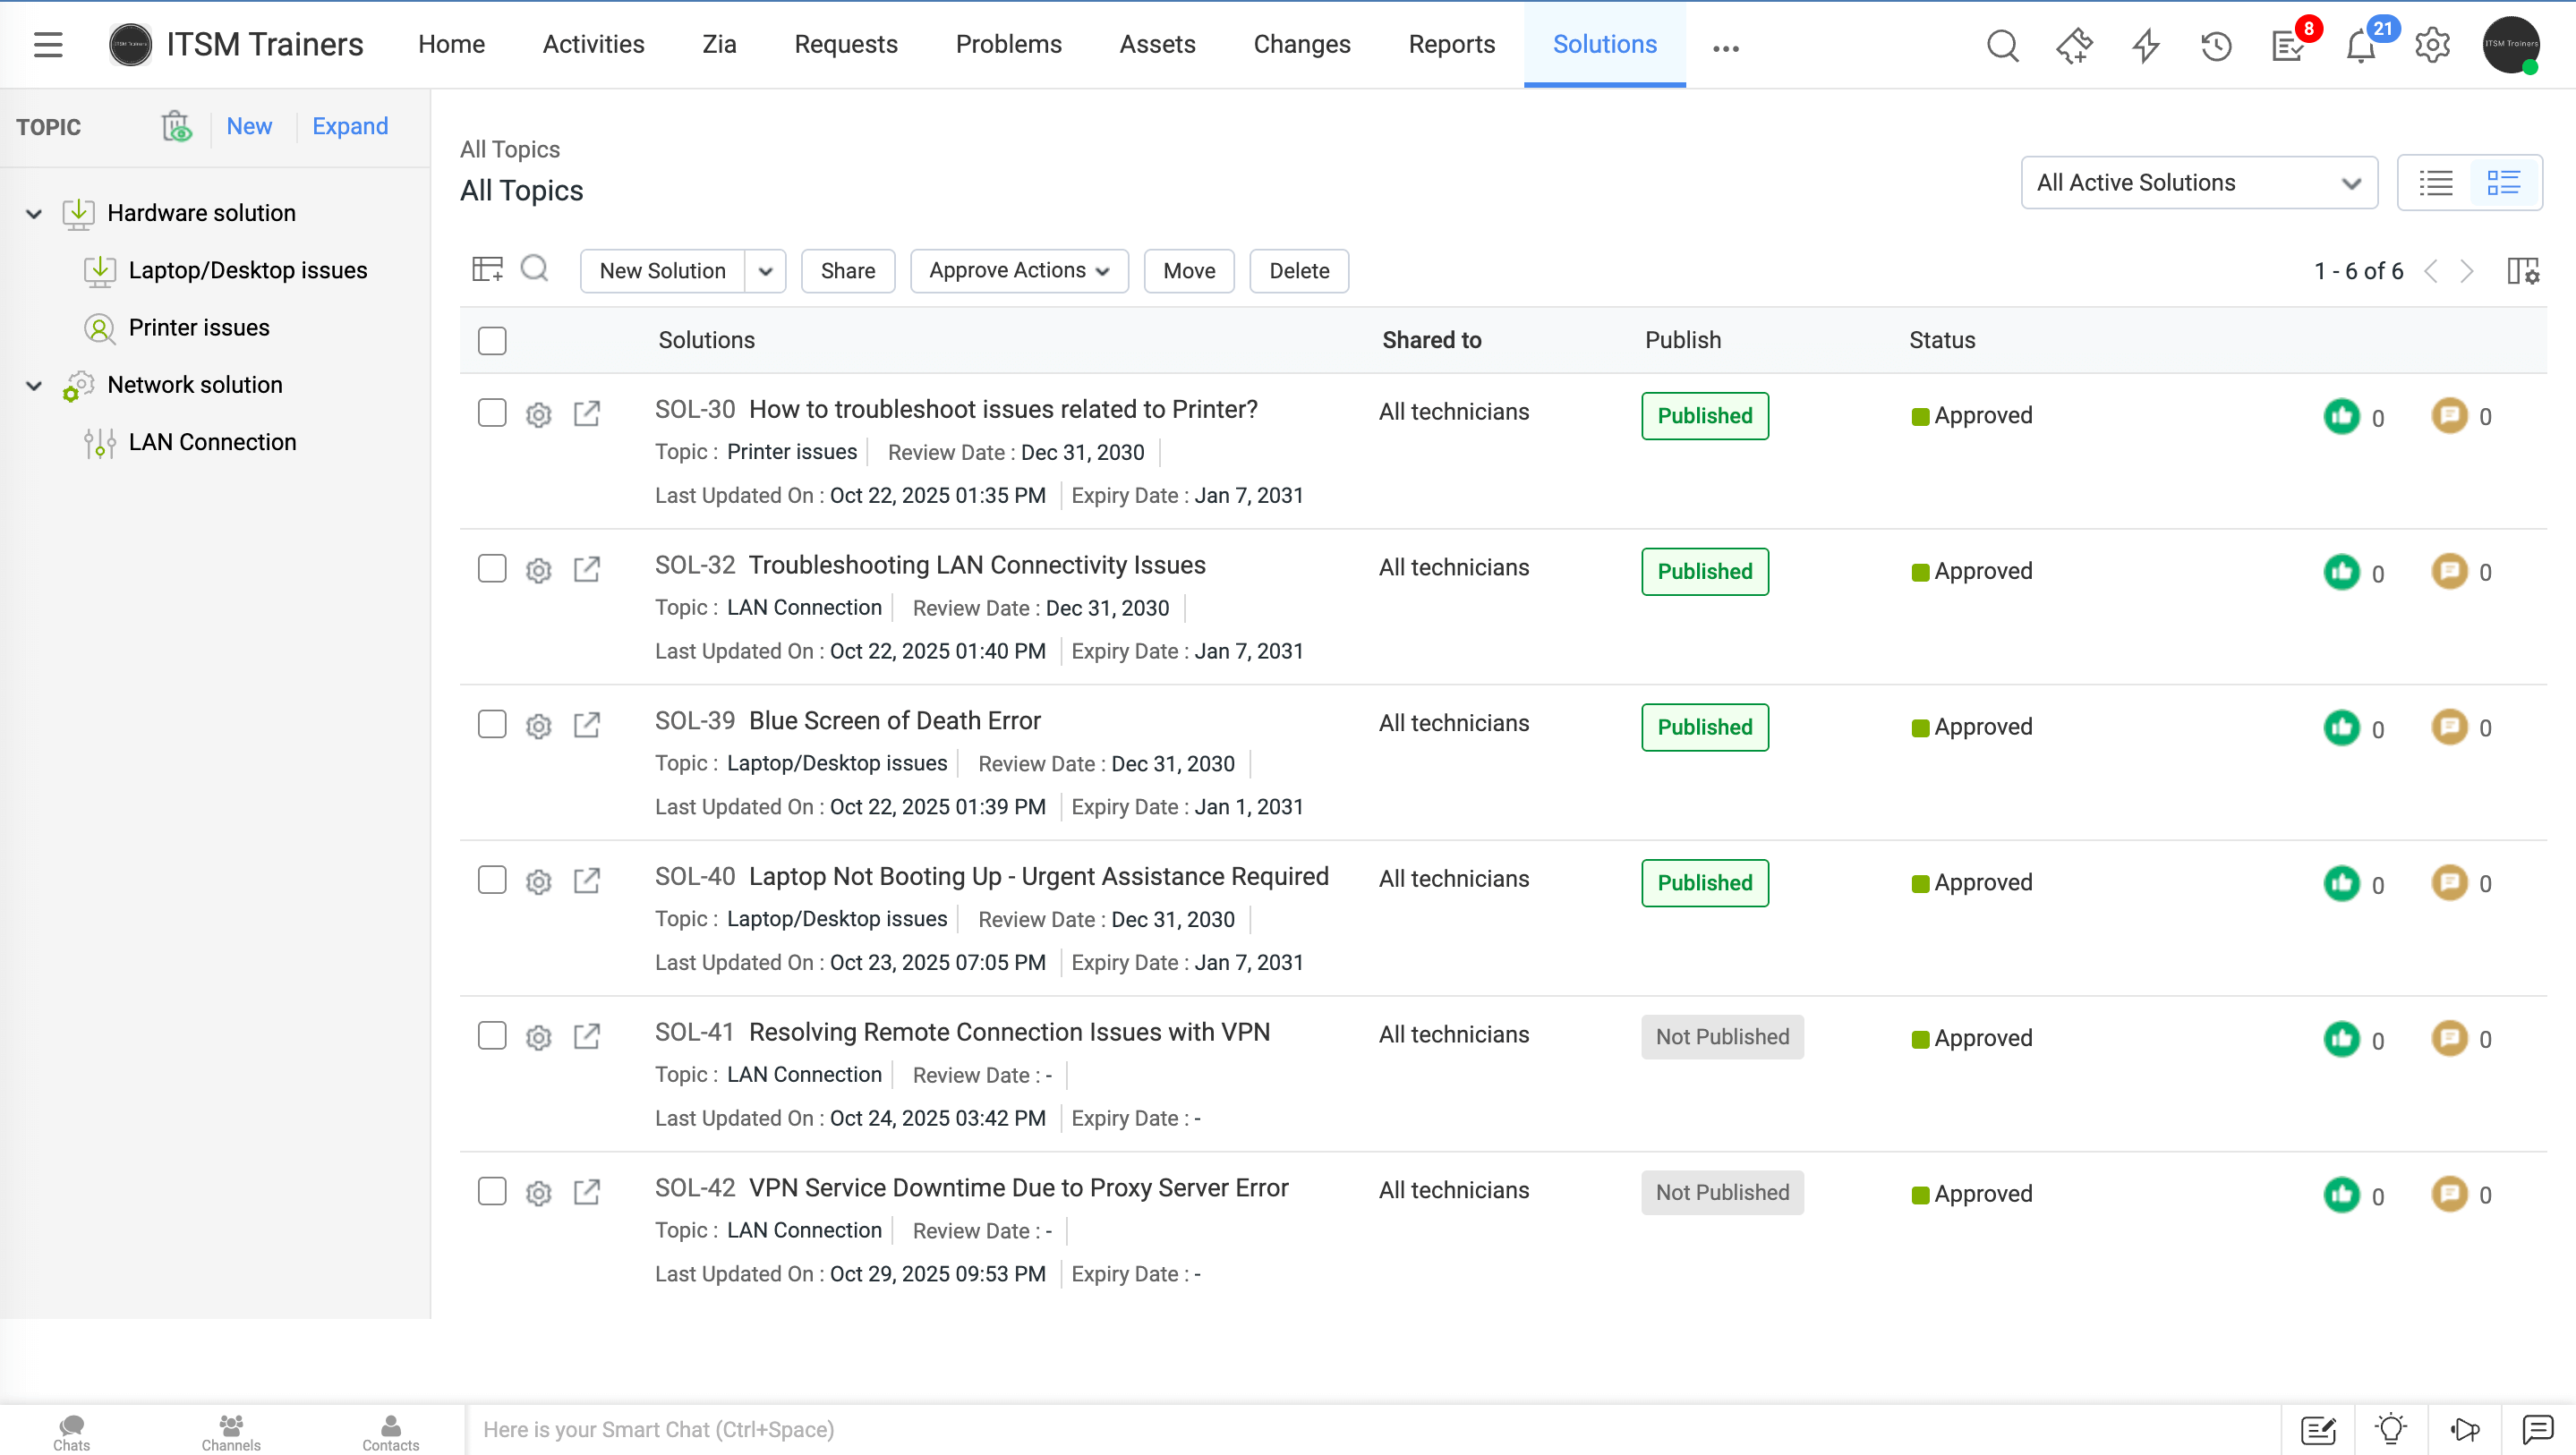Click the quick actions lightning icon

pos(2145,46)
